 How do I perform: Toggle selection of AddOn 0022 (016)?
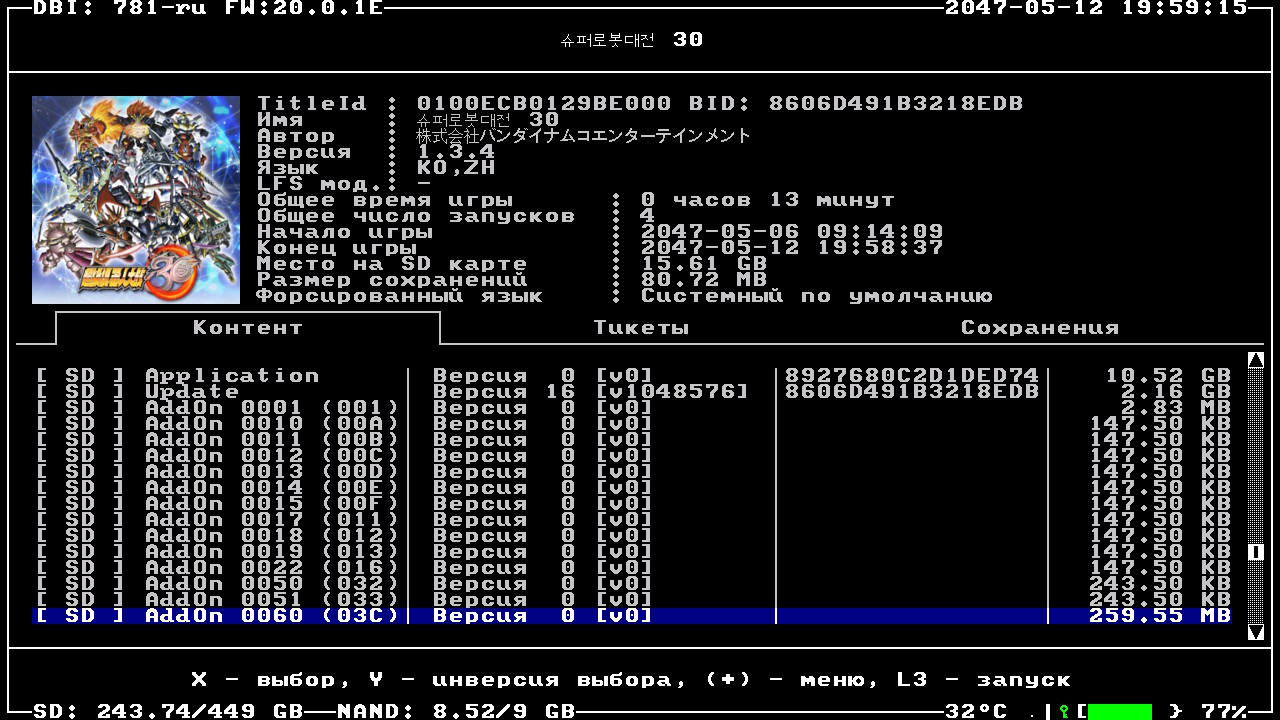click(x=271, y=568)
